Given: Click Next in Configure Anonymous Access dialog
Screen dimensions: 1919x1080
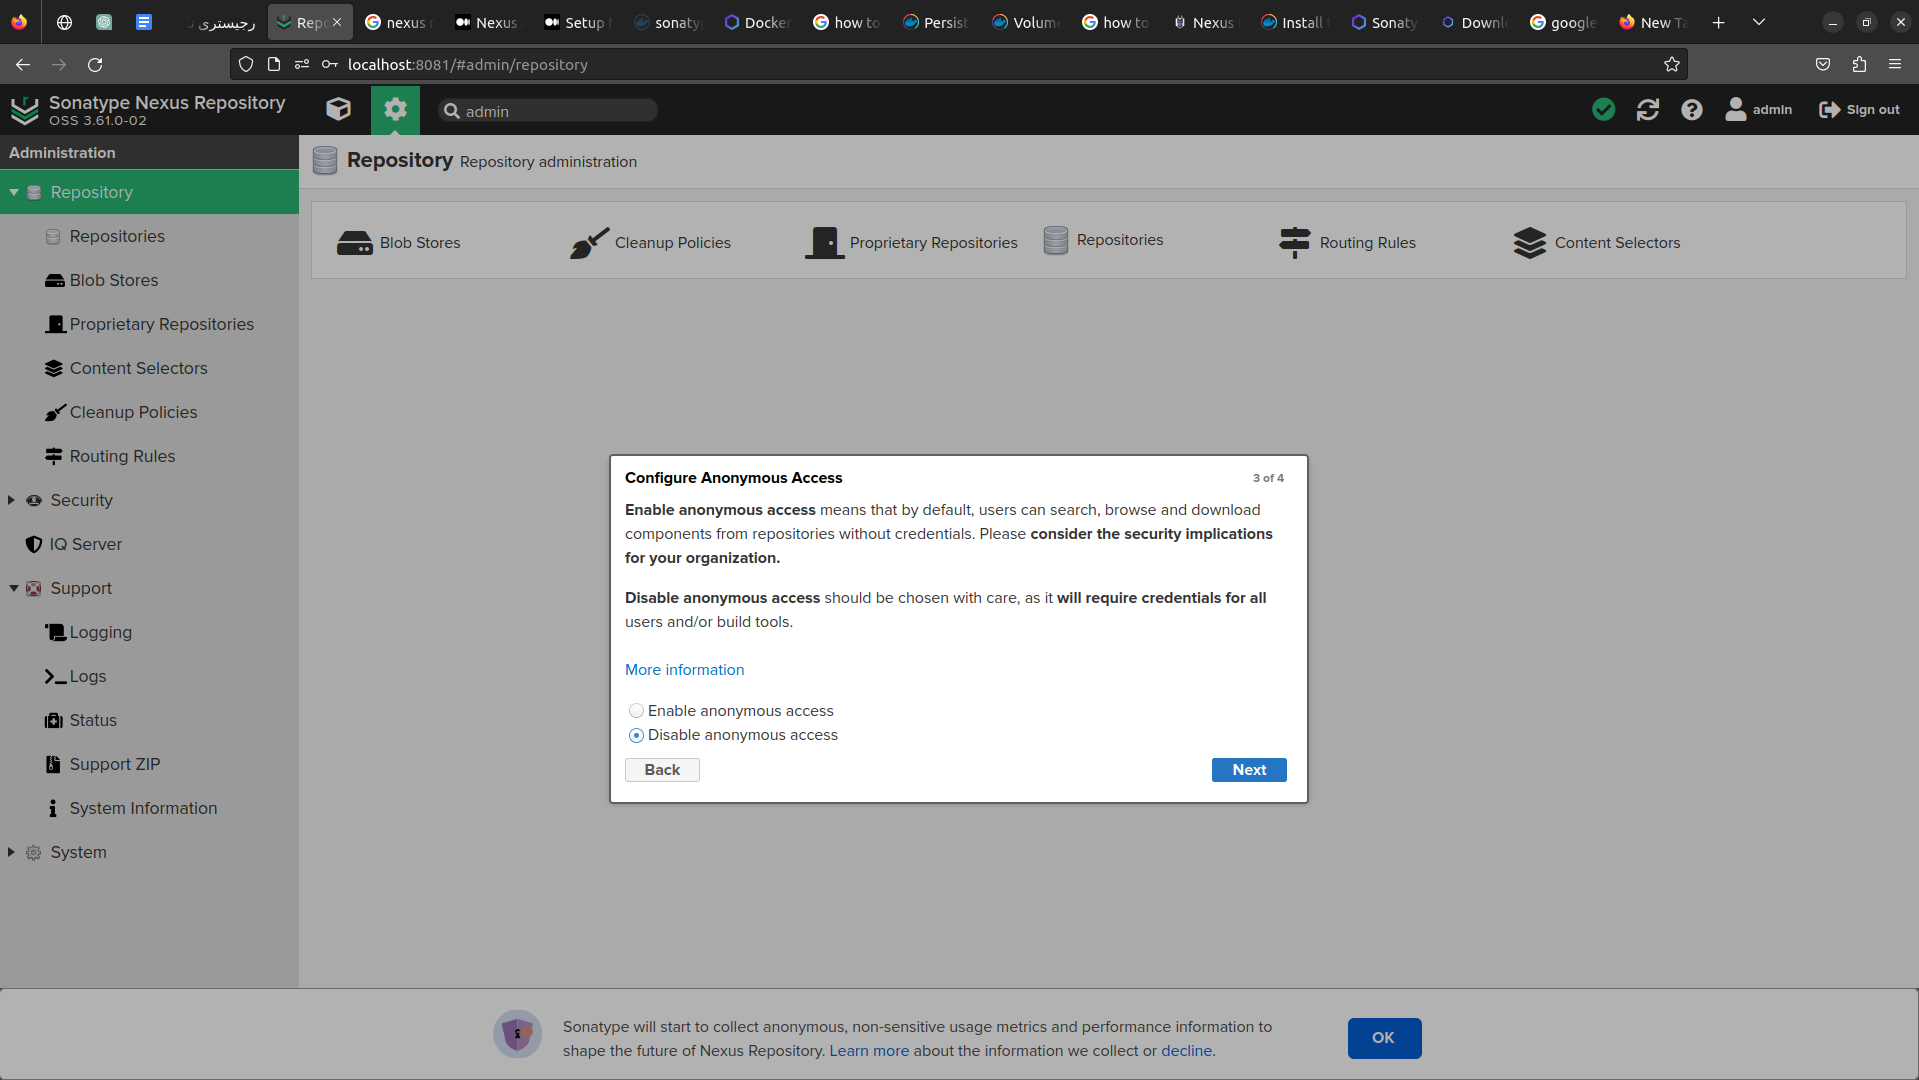Looking at the screenshot, I should click(1249, 770).
